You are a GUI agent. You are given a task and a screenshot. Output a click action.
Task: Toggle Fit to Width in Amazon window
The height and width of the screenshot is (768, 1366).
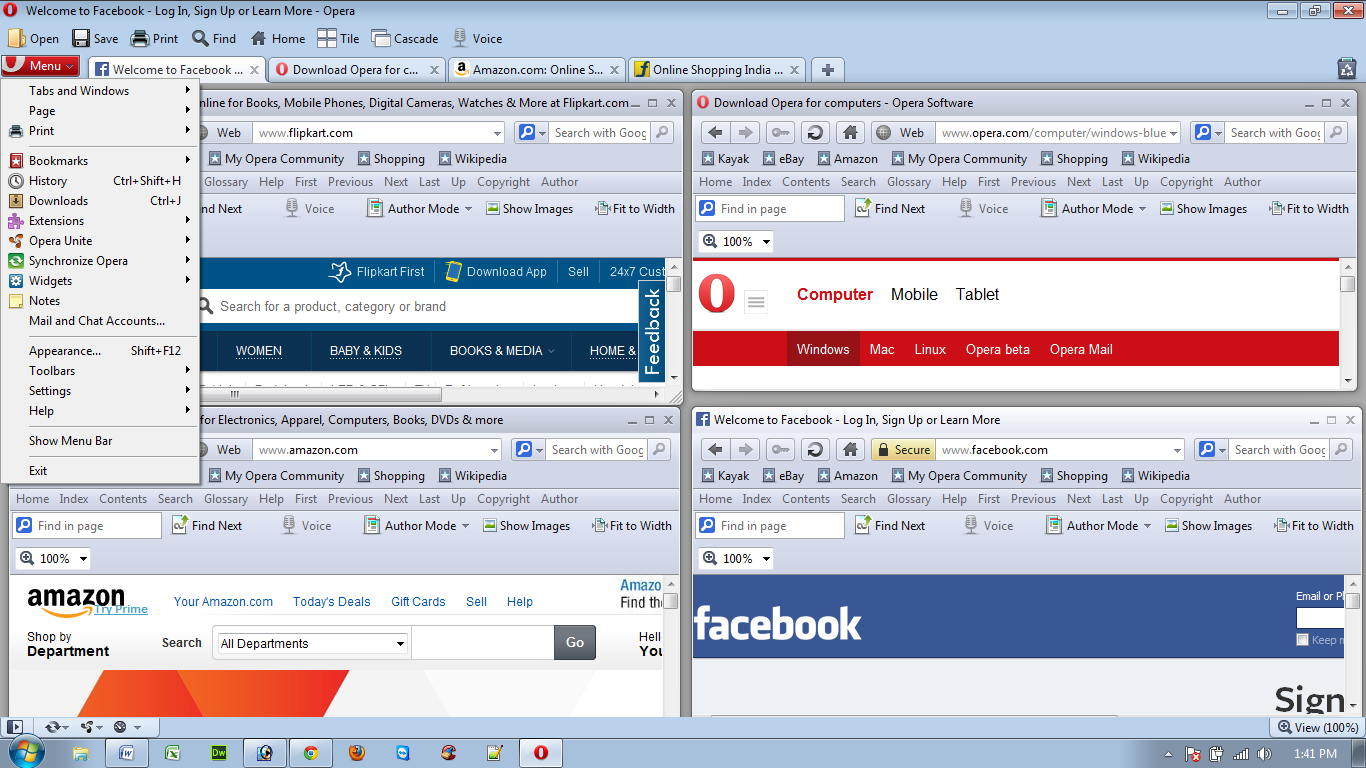coord(631,525)
